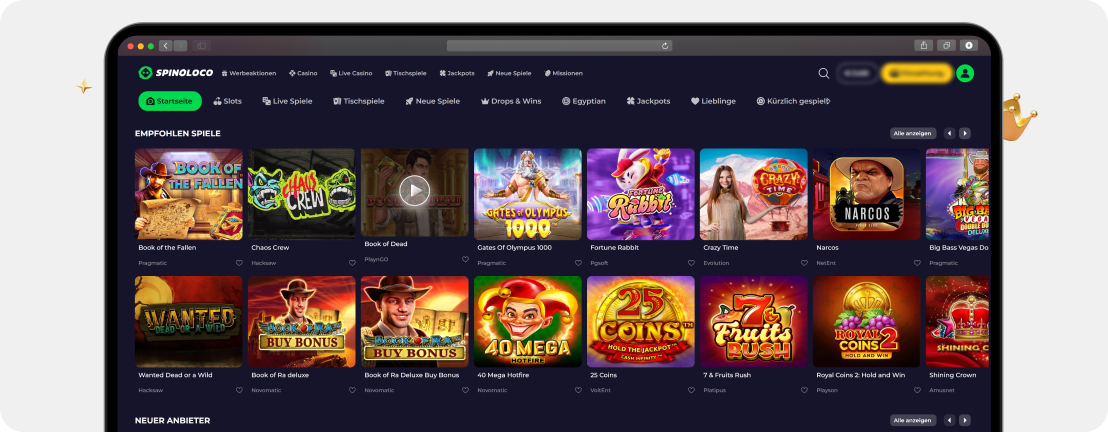Open Werbeaktionen in top navigation
The image size is (1108, 432).
coord(251,73)
